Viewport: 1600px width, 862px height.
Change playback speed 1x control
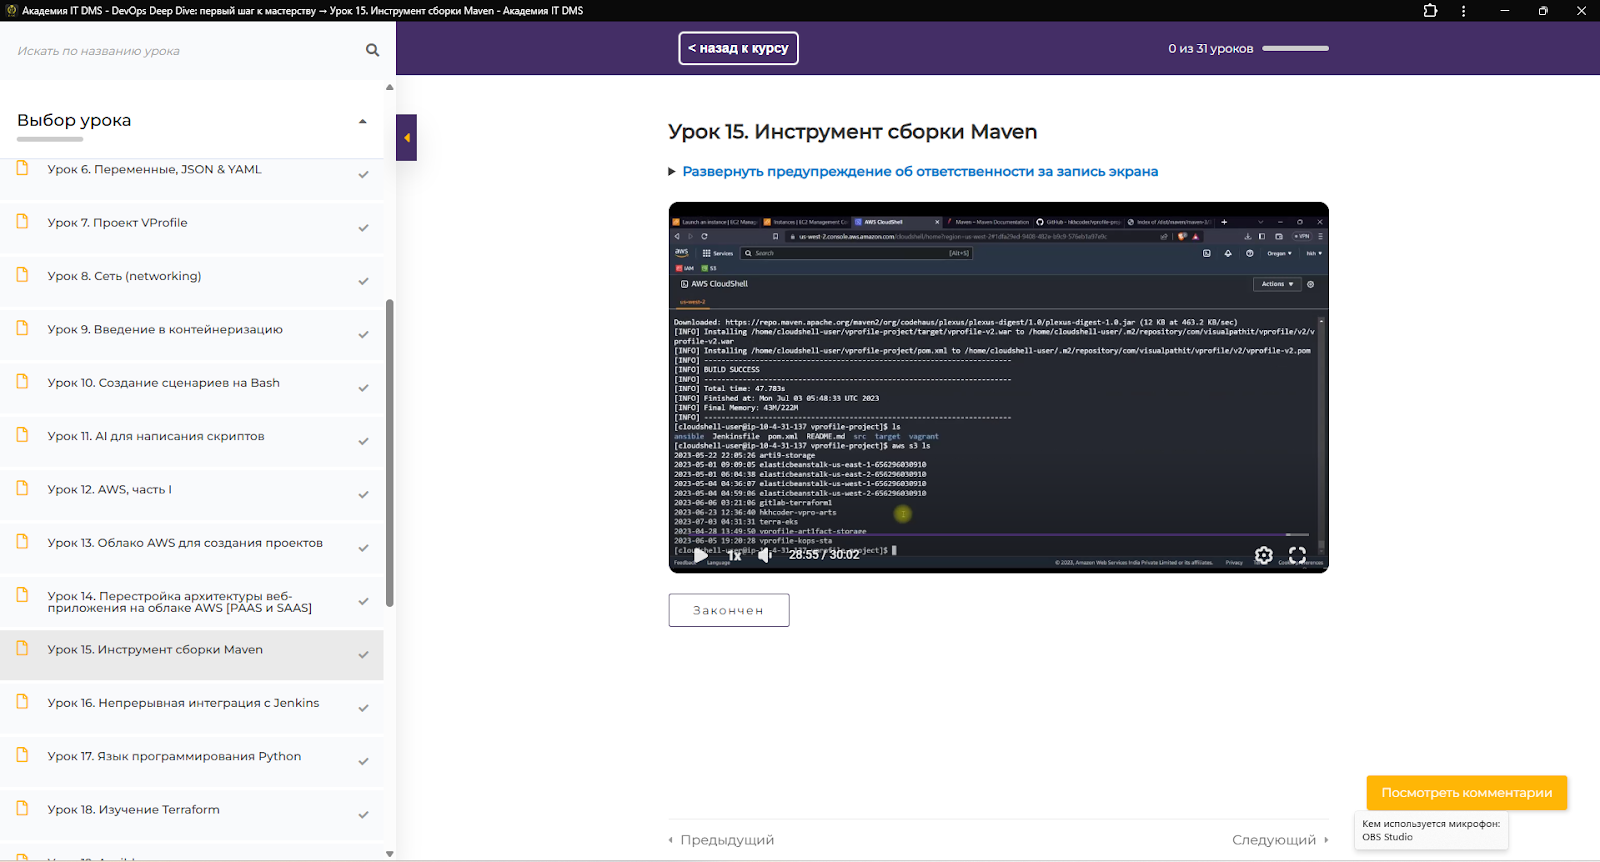735,555
